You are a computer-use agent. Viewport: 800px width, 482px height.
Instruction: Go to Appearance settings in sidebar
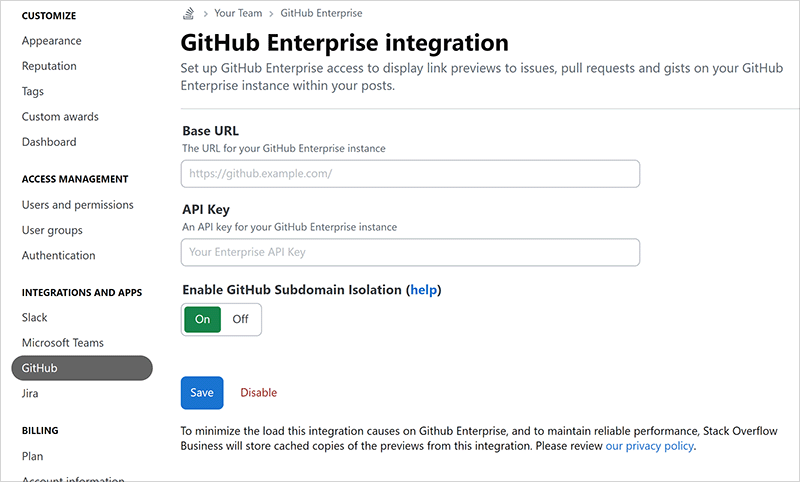coord(52,41)
